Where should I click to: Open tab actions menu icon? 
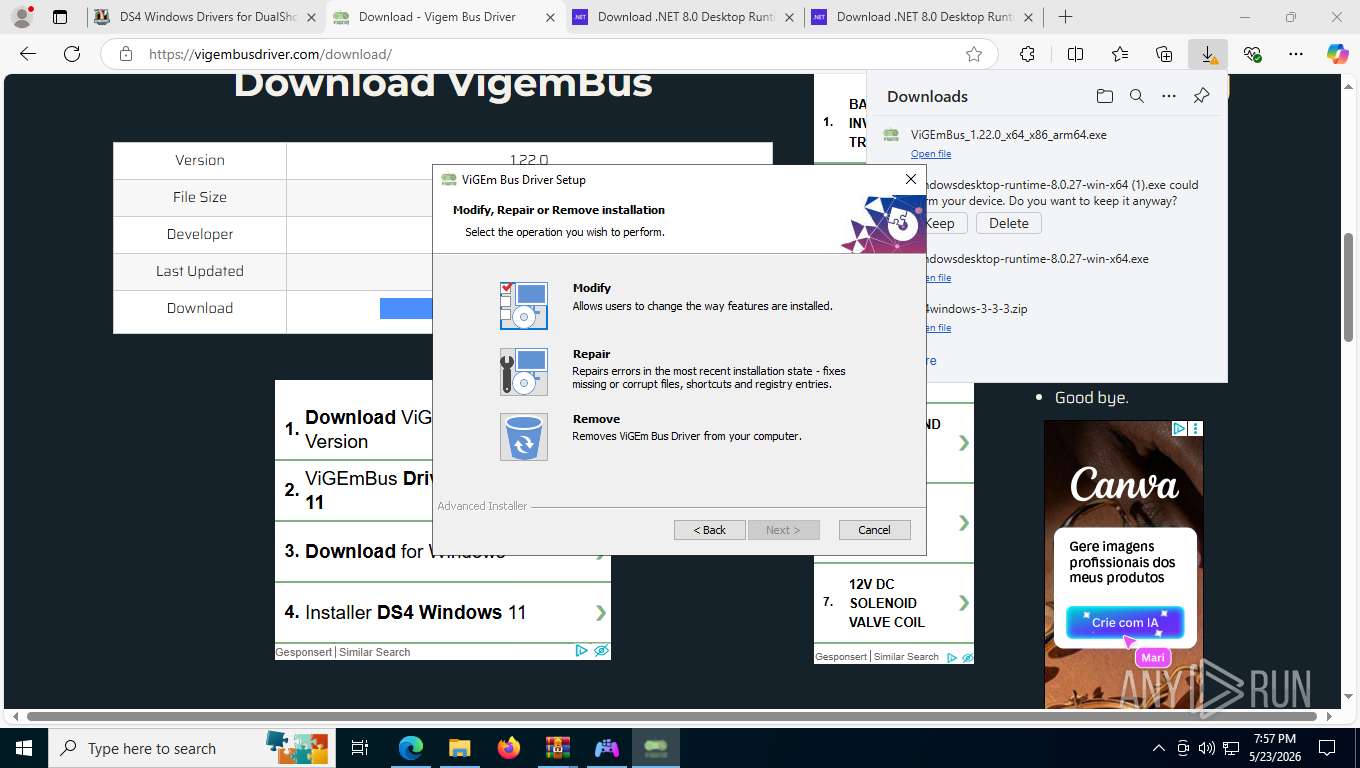pos(60,17)
